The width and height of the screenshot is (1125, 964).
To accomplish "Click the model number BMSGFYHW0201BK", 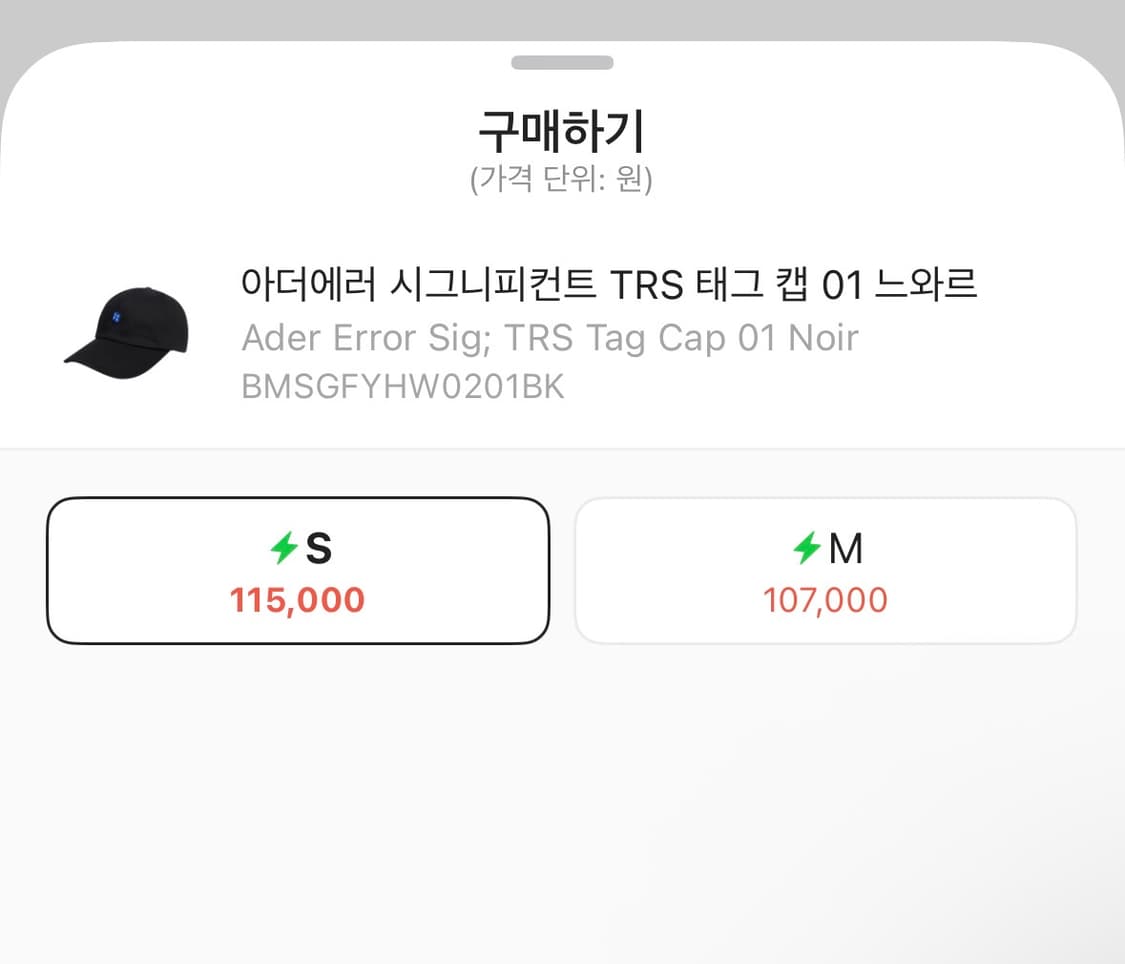I will (x=403, y=386).
